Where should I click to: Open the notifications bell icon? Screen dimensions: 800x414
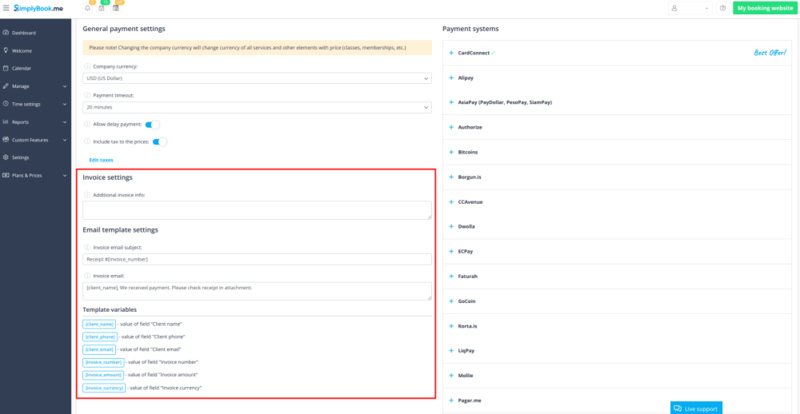tap(88, 8)
